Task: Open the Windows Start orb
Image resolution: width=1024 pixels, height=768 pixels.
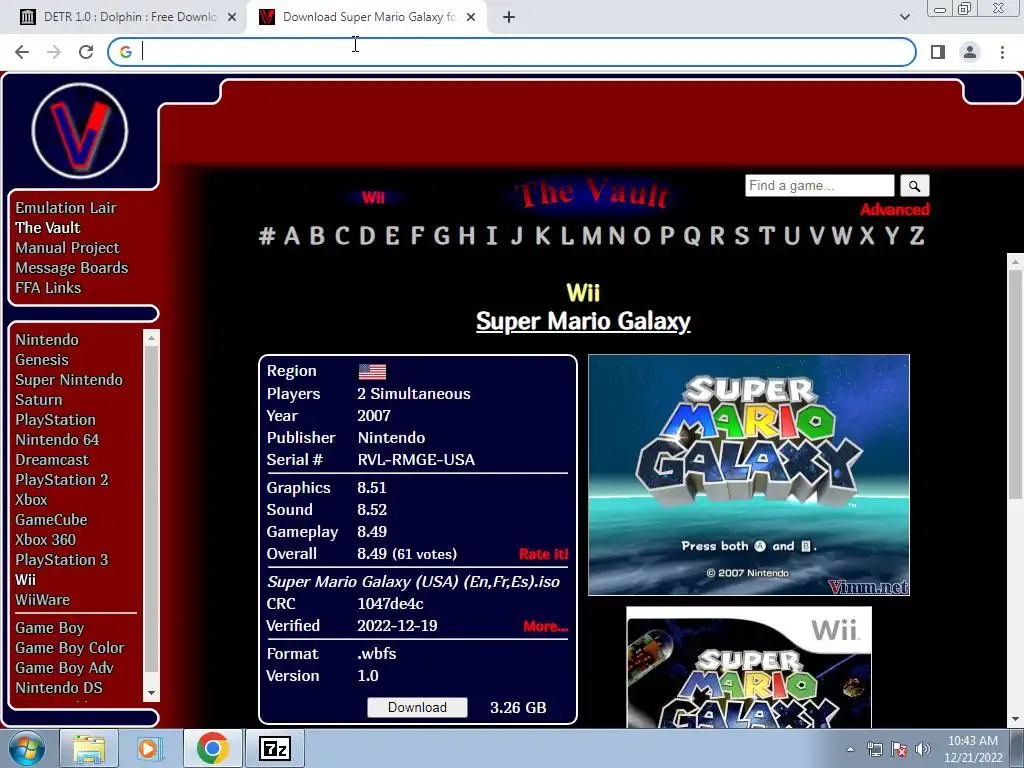Action: pyautogui.click(x=27, y=748)
